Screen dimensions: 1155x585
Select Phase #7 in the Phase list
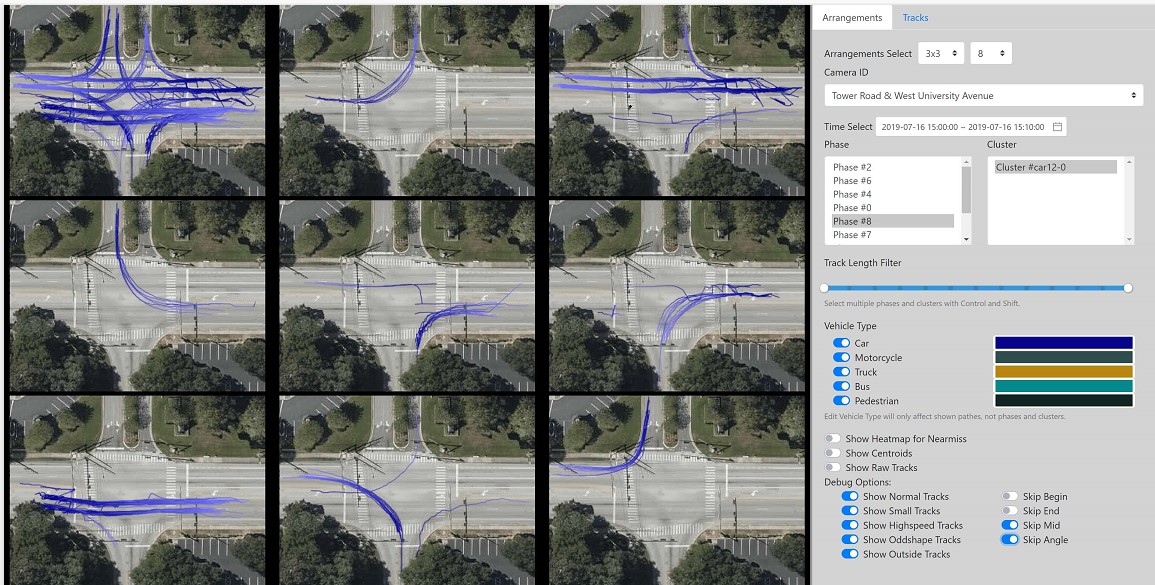pos(852,235)
